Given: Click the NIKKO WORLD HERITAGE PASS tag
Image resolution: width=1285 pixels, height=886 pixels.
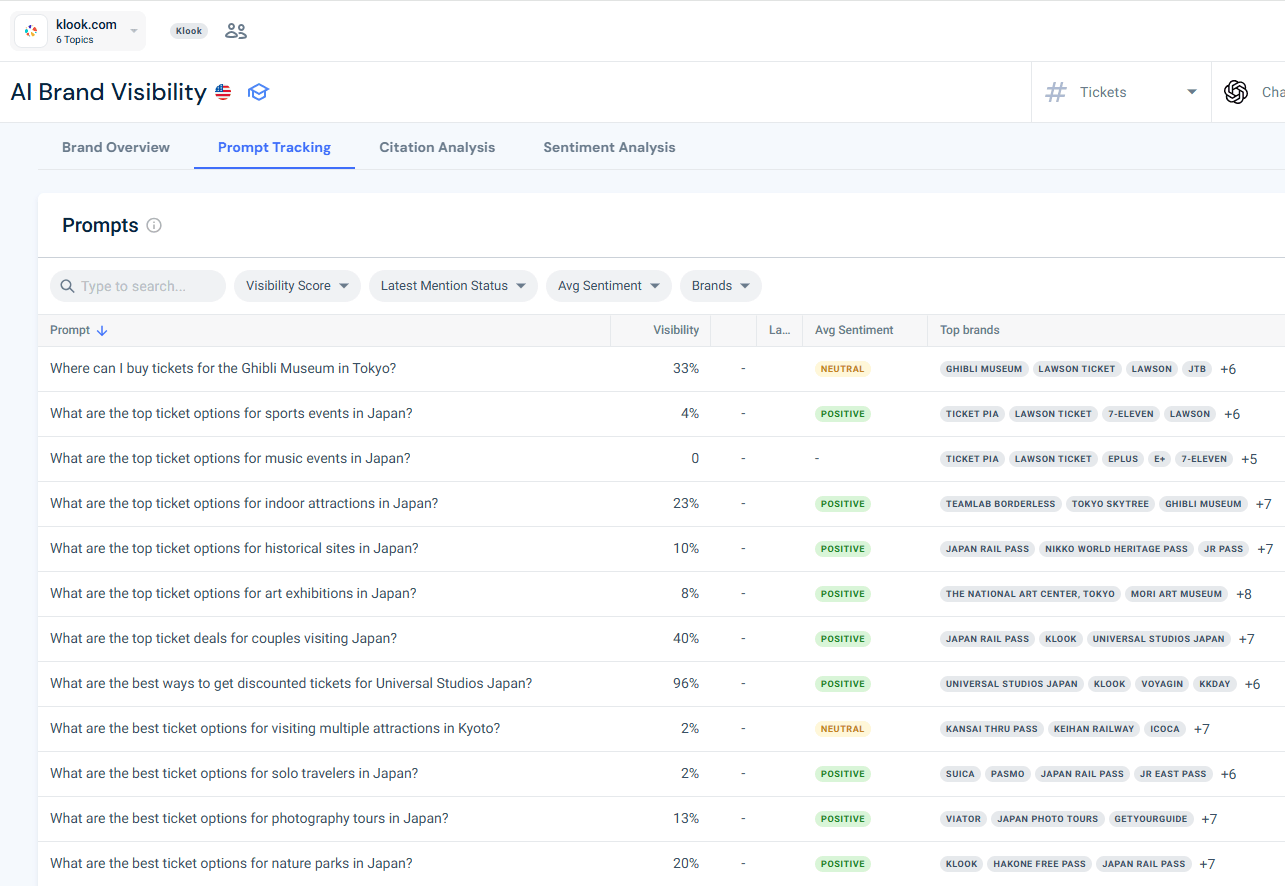Looking at the screenshot, I should click(1116, 549).
